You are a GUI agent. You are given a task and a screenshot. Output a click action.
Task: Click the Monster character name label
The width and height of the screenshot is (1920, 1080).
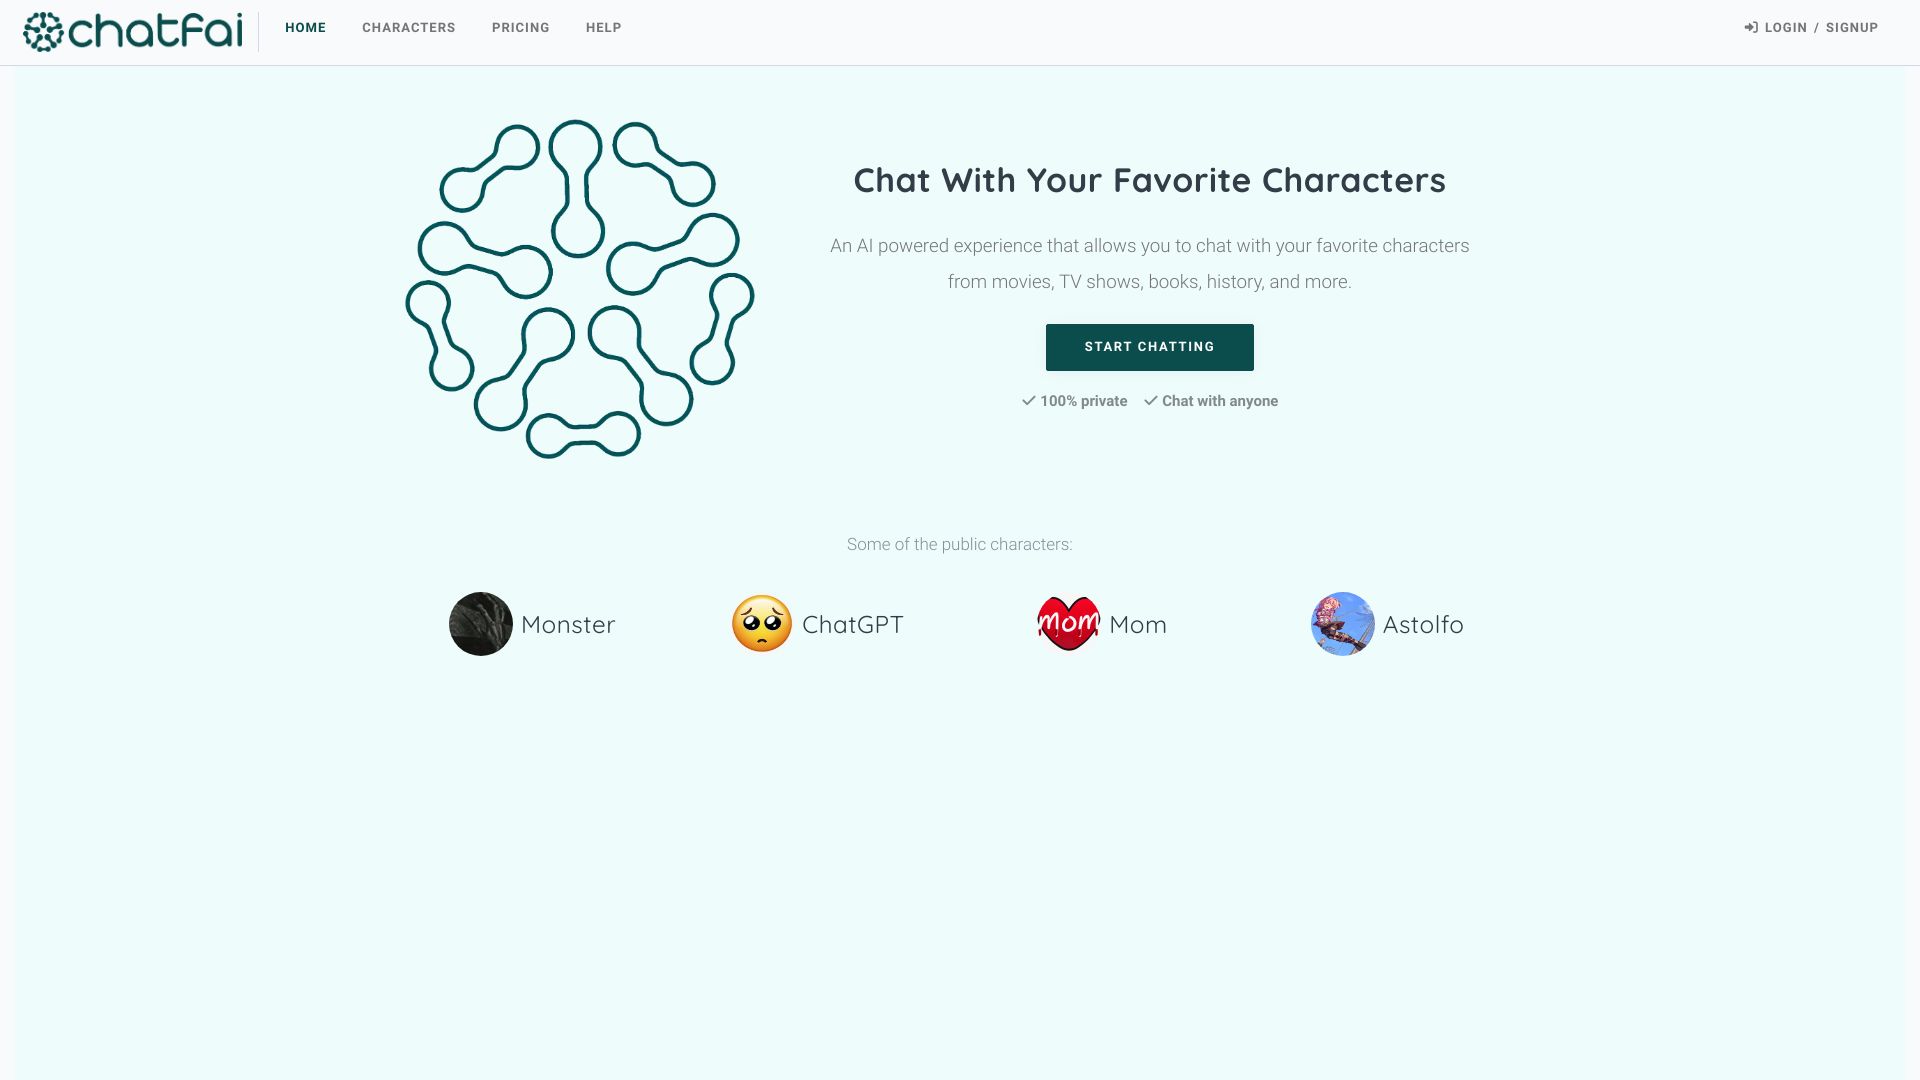coord(568,623)
